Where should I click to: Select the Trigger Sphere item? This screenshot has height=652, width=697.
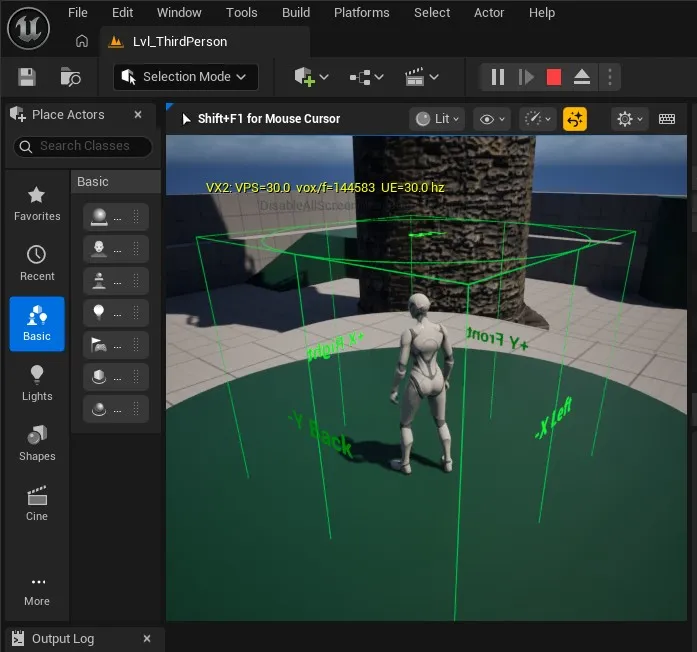point(116,409)
